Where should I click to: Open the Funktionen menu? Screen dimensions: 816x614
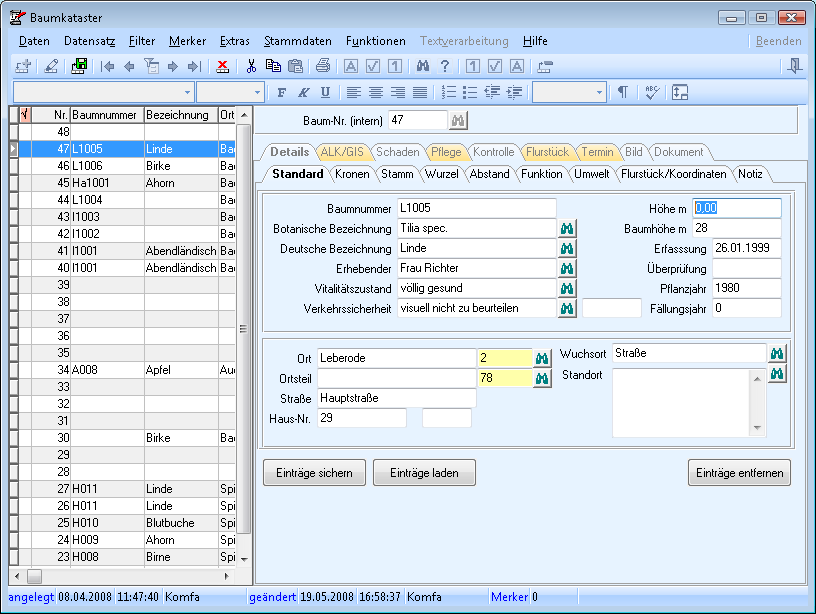376,41
